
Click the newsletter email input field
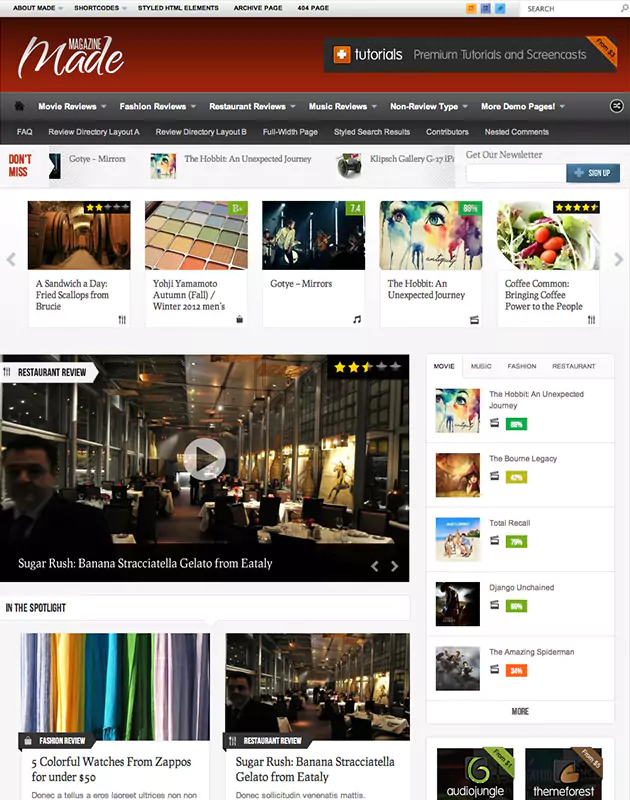pyautogui.click(x=516, y=173)
